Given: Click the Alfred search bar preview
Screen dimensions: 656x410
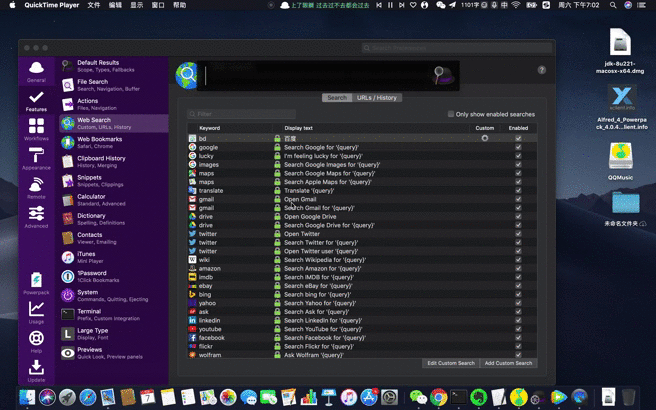Looking at the screenshot, I should click(x=328, y=76).
